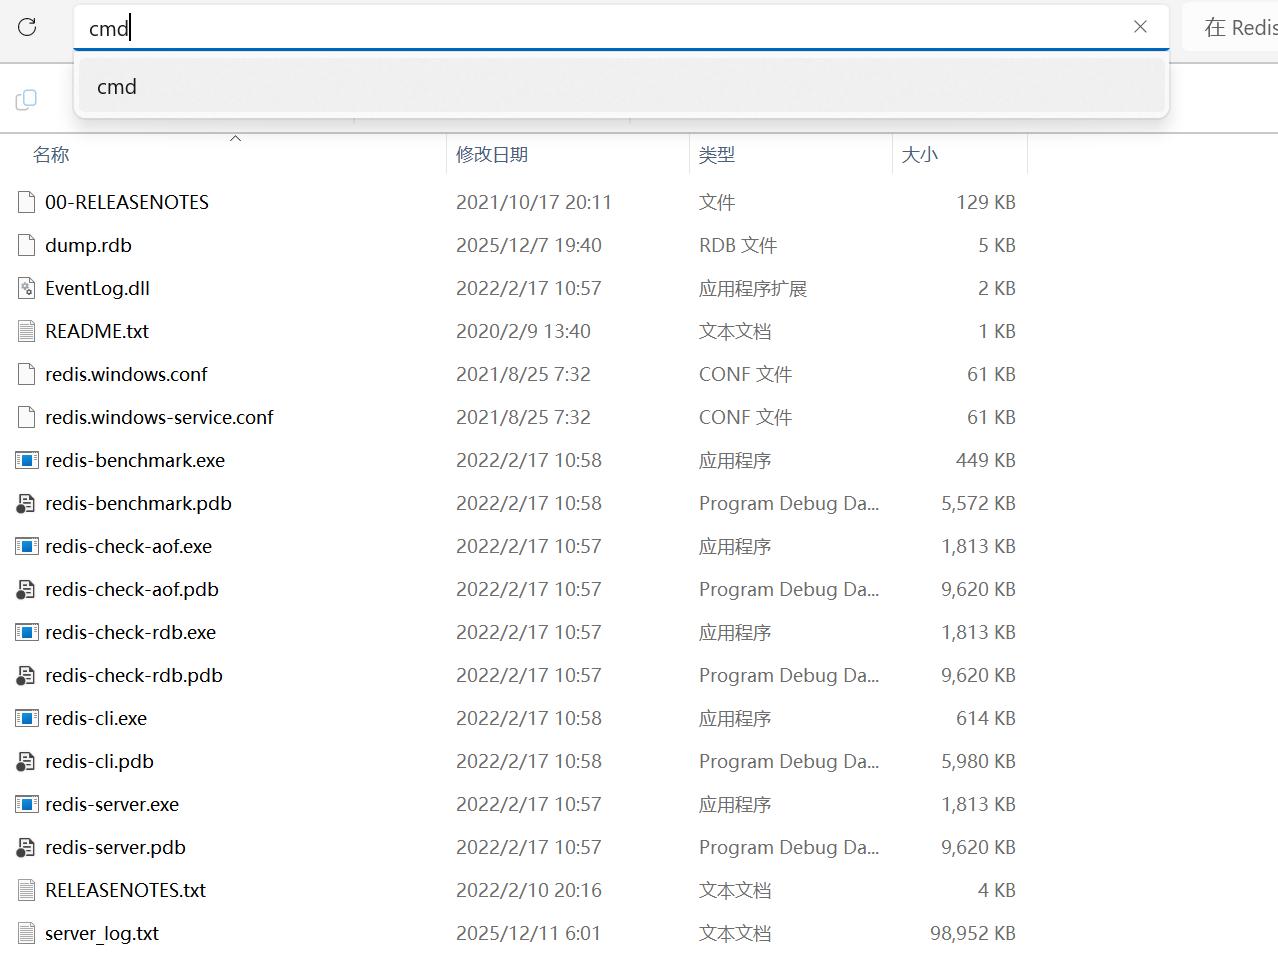The height and width of the screenshot is (954, 1278).
Task: Click the search box labeled 在 Redis
Action: click(1231, 27)
